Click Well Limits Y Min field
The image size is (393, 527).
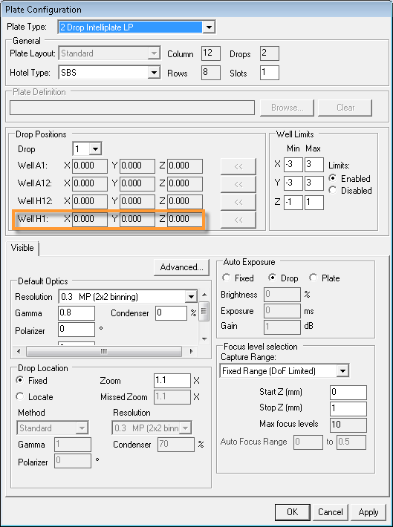293,183
